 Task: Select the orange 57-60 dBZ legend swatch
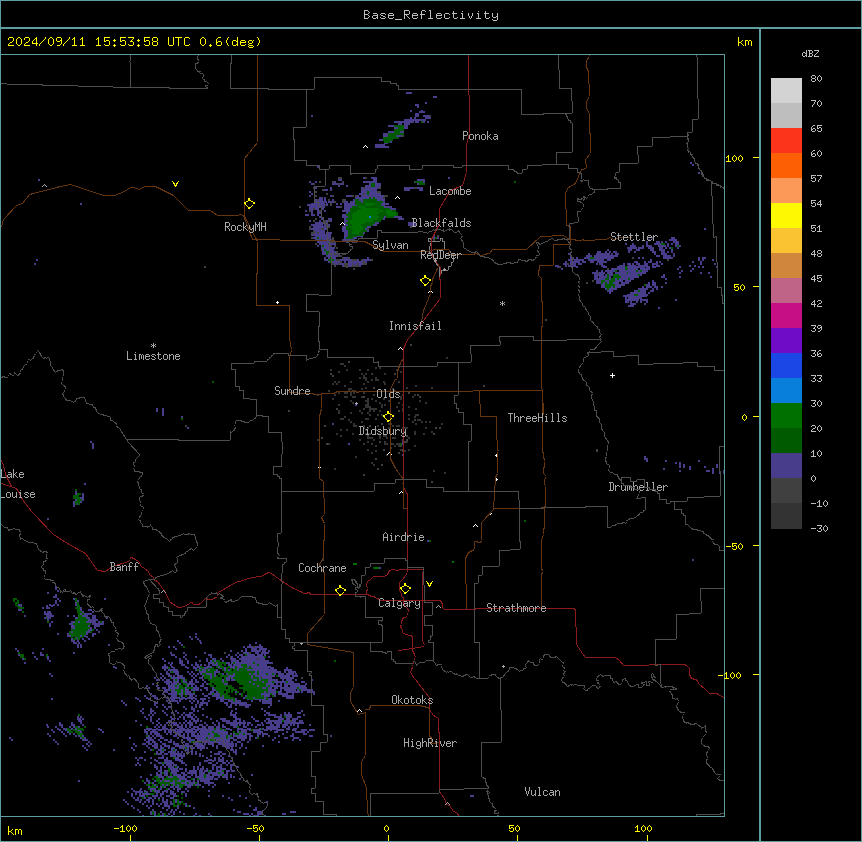pos(786,166)
